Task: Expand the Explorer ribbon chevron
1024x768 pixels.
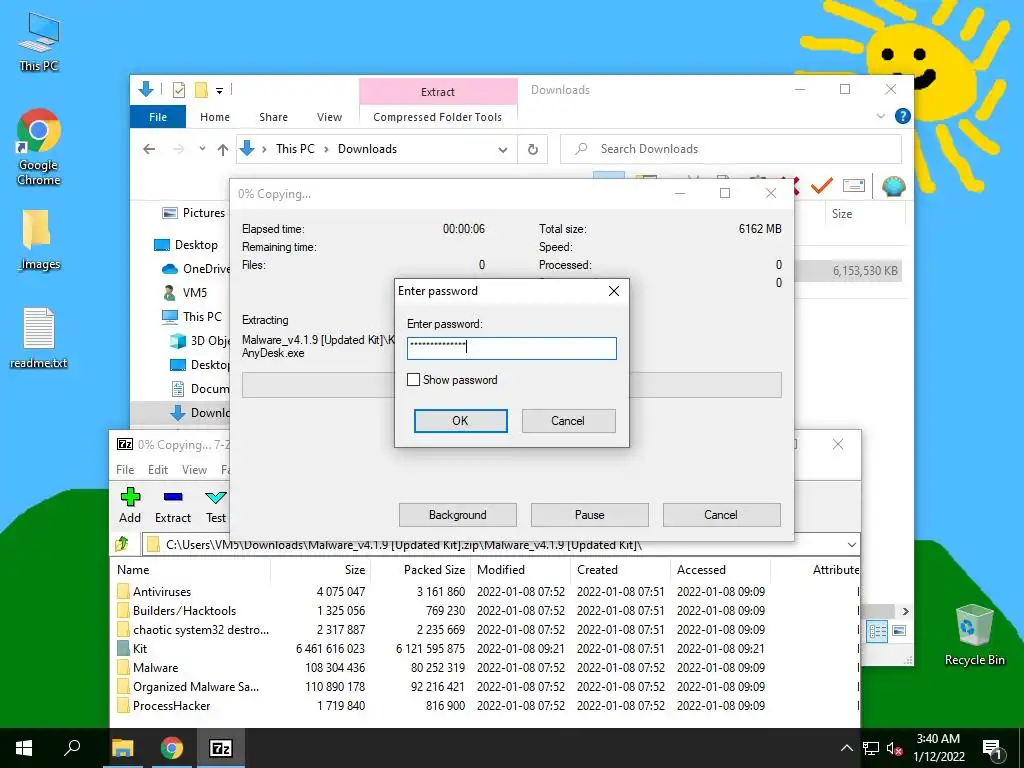Action: click(880, 116)
